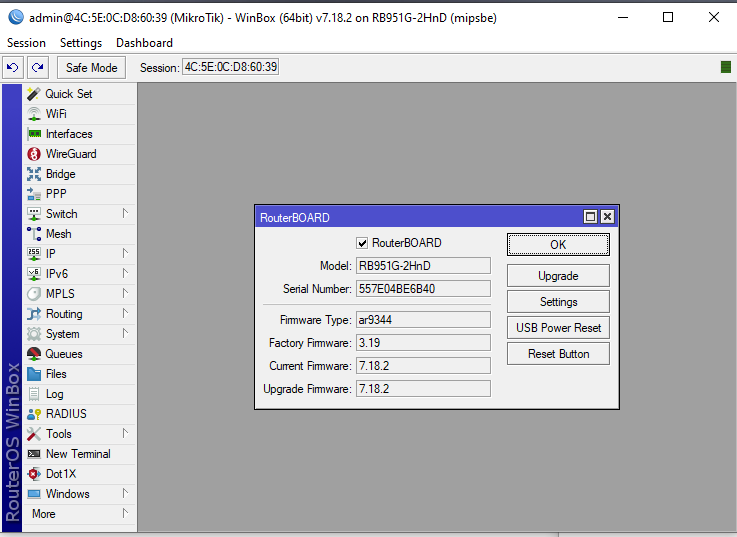Click the Factory Firmware field 3.19

click(x=423, y=343)
